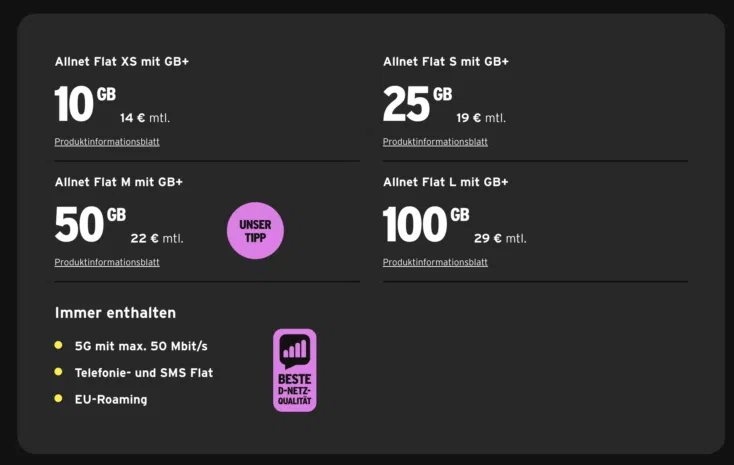Click the large 10 GB data figure
Viewport: 734px width, 465px height.
[x=85, y=104]
